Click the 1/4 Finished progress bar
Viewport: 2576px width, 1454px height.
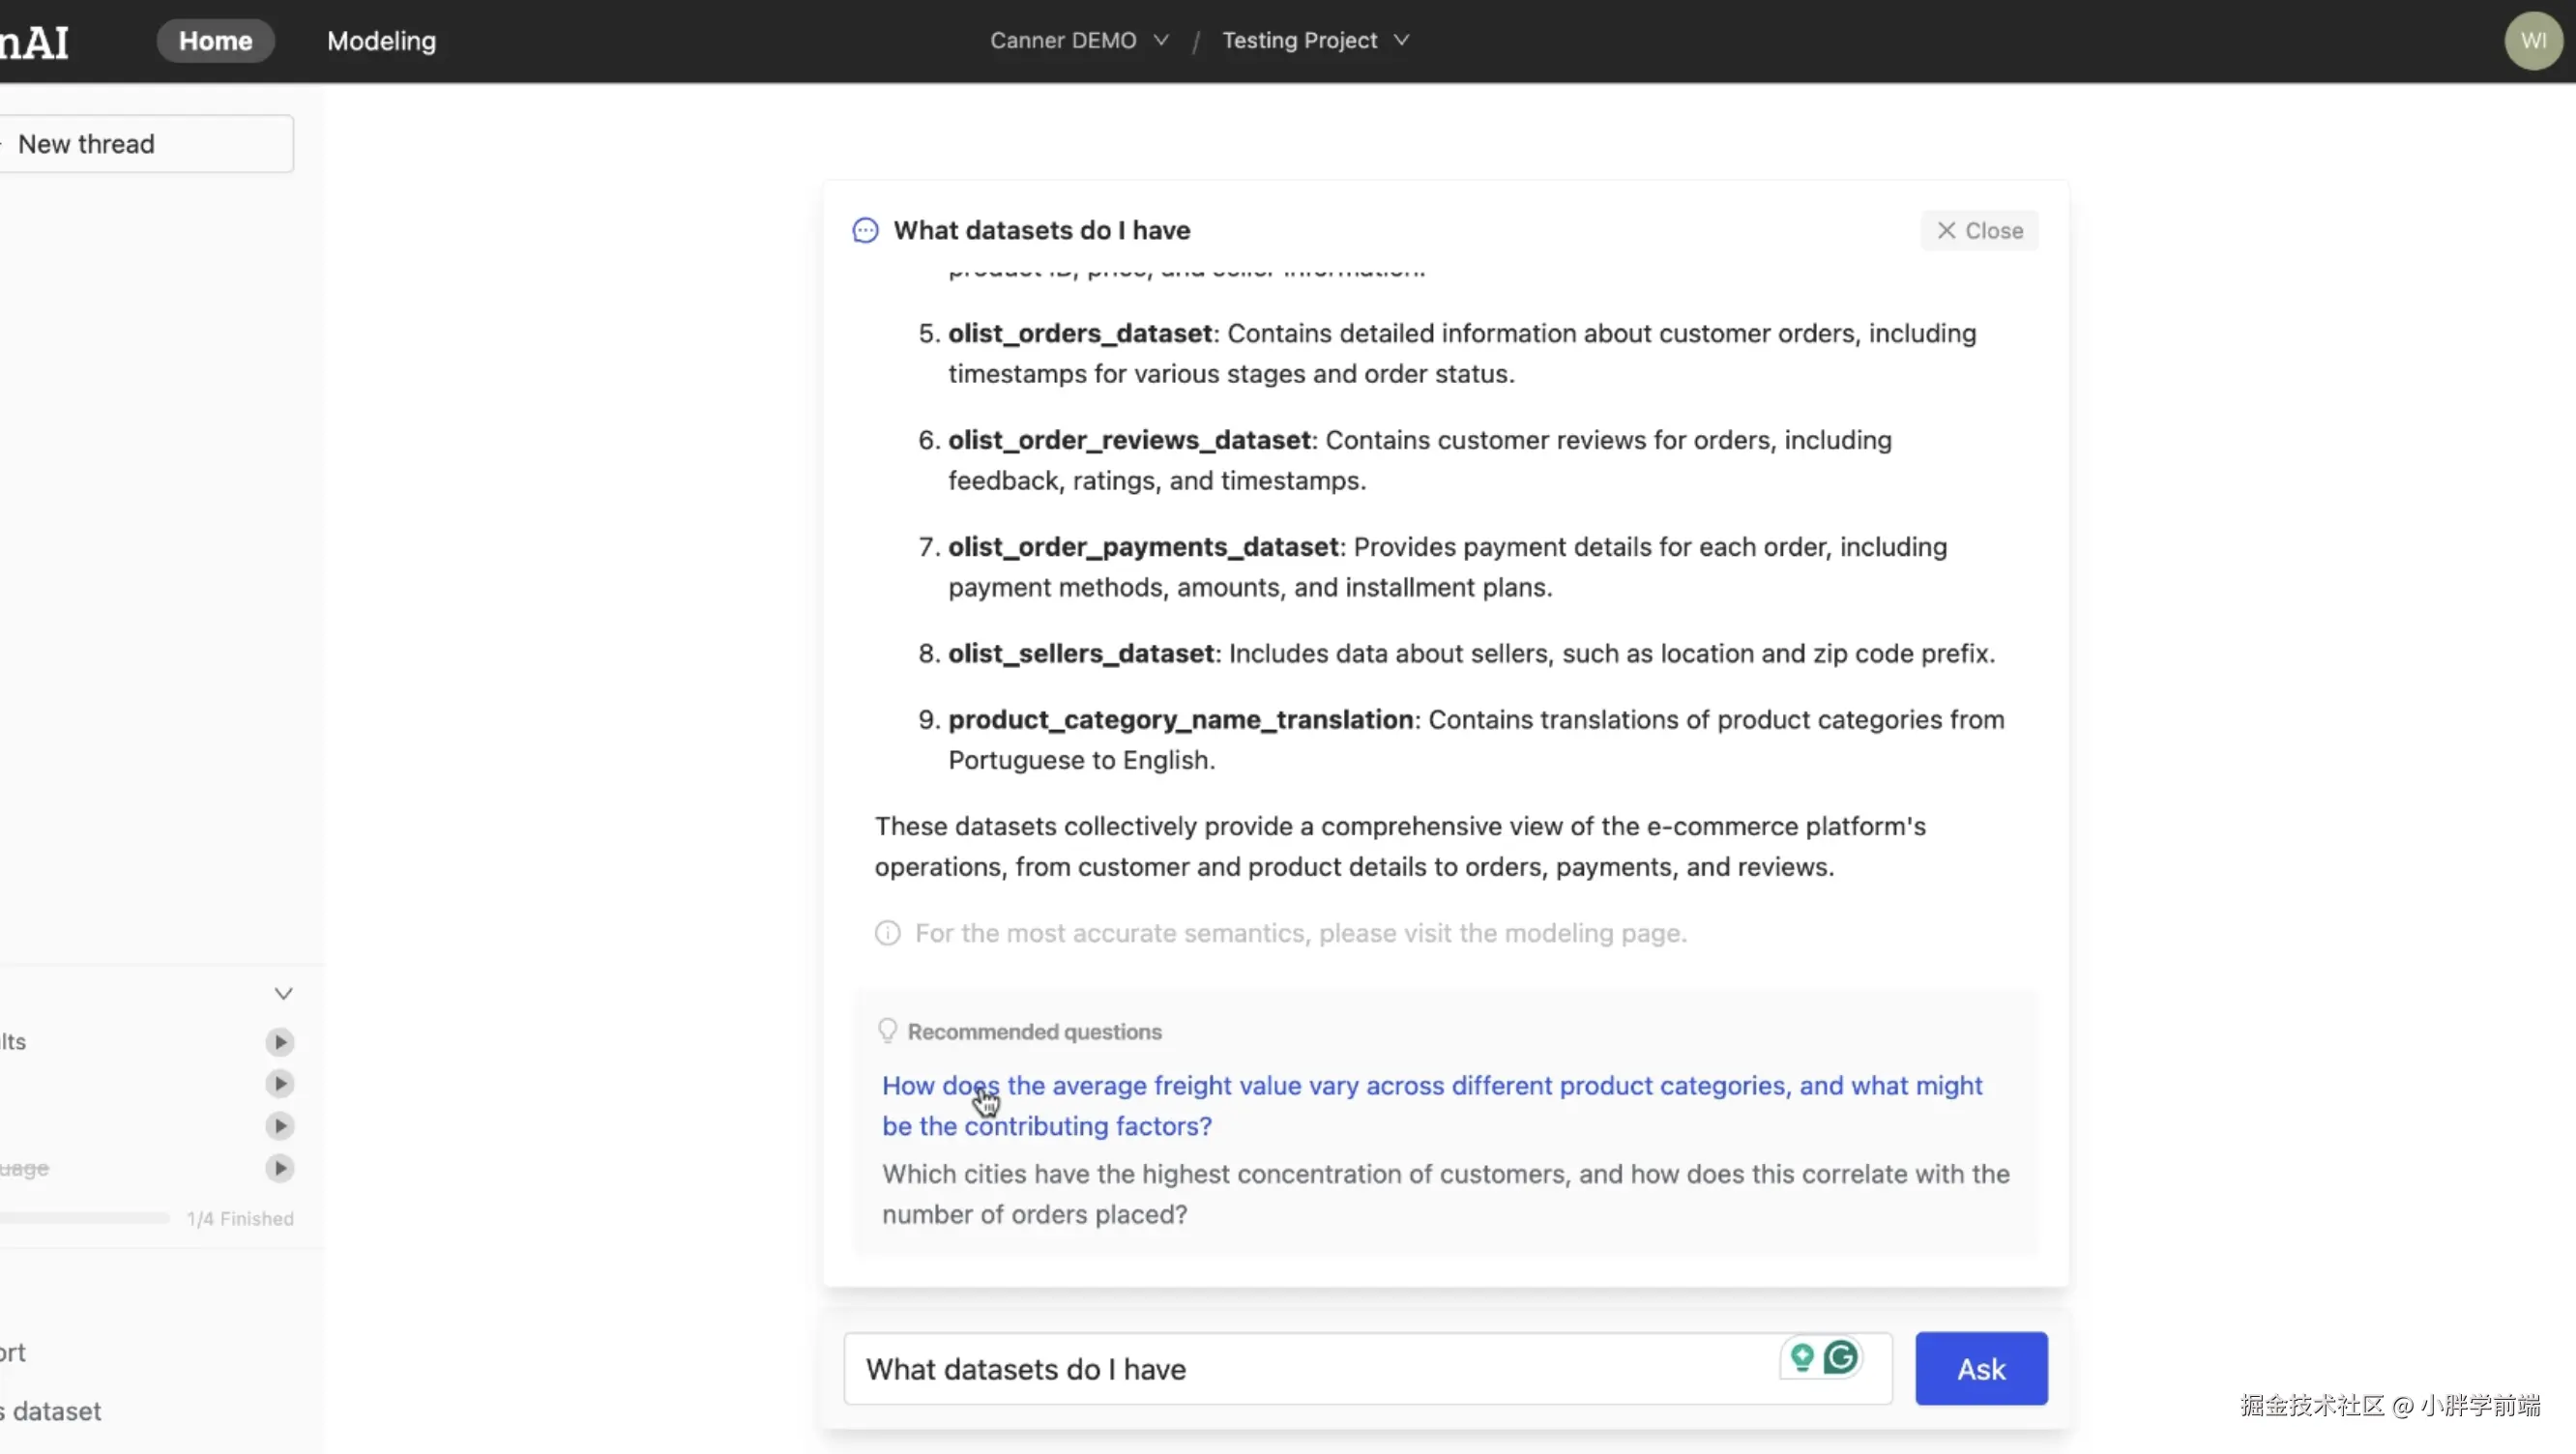pos(85,1218)
